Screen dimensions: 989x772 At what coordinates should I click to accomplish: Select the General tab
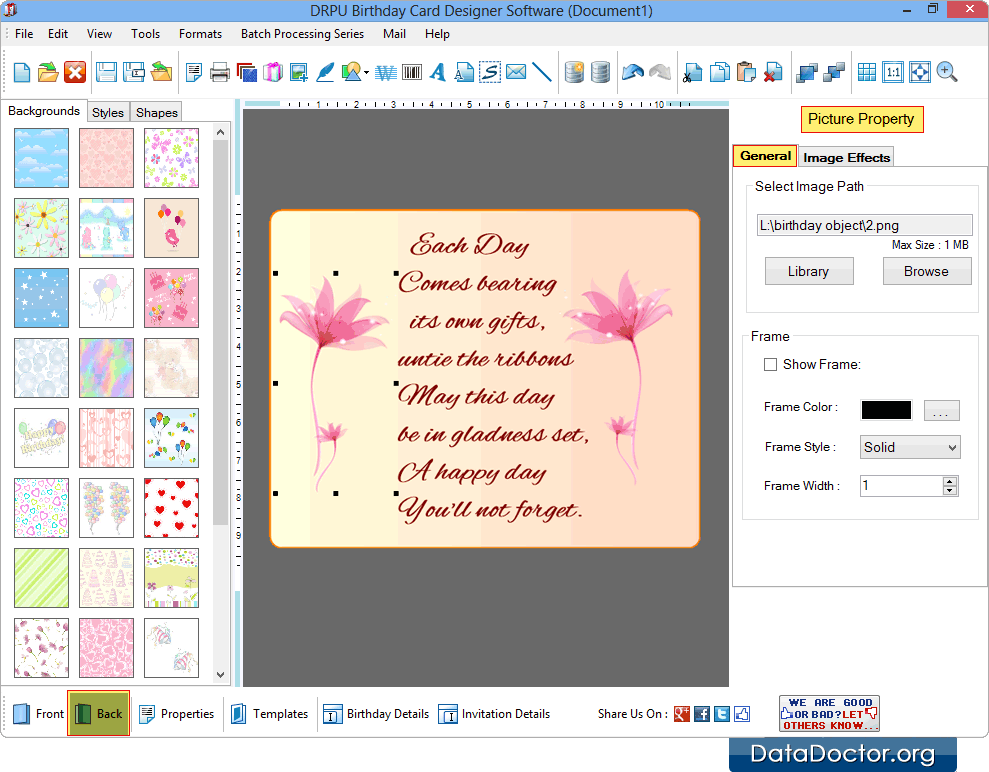pos(765,156)
